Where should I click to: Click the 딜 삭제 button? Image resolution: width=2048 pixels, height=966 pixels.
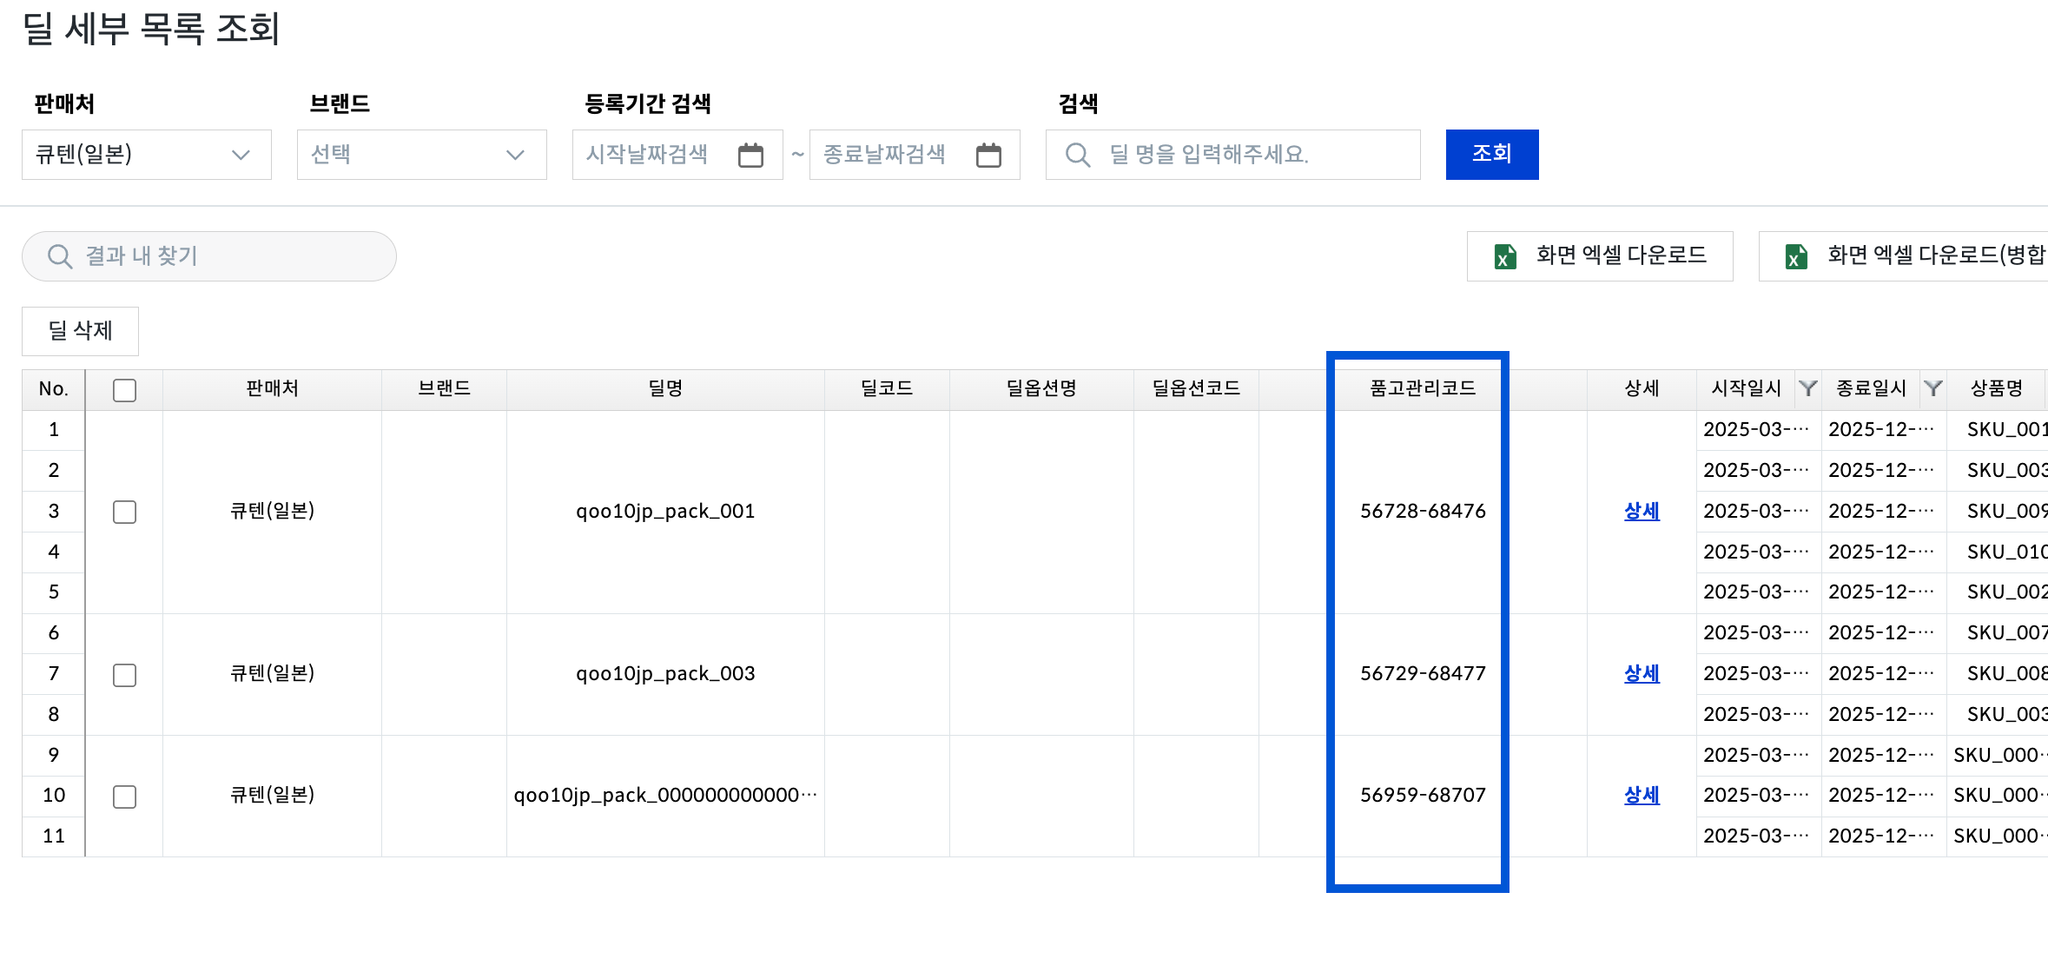point(81,331)
